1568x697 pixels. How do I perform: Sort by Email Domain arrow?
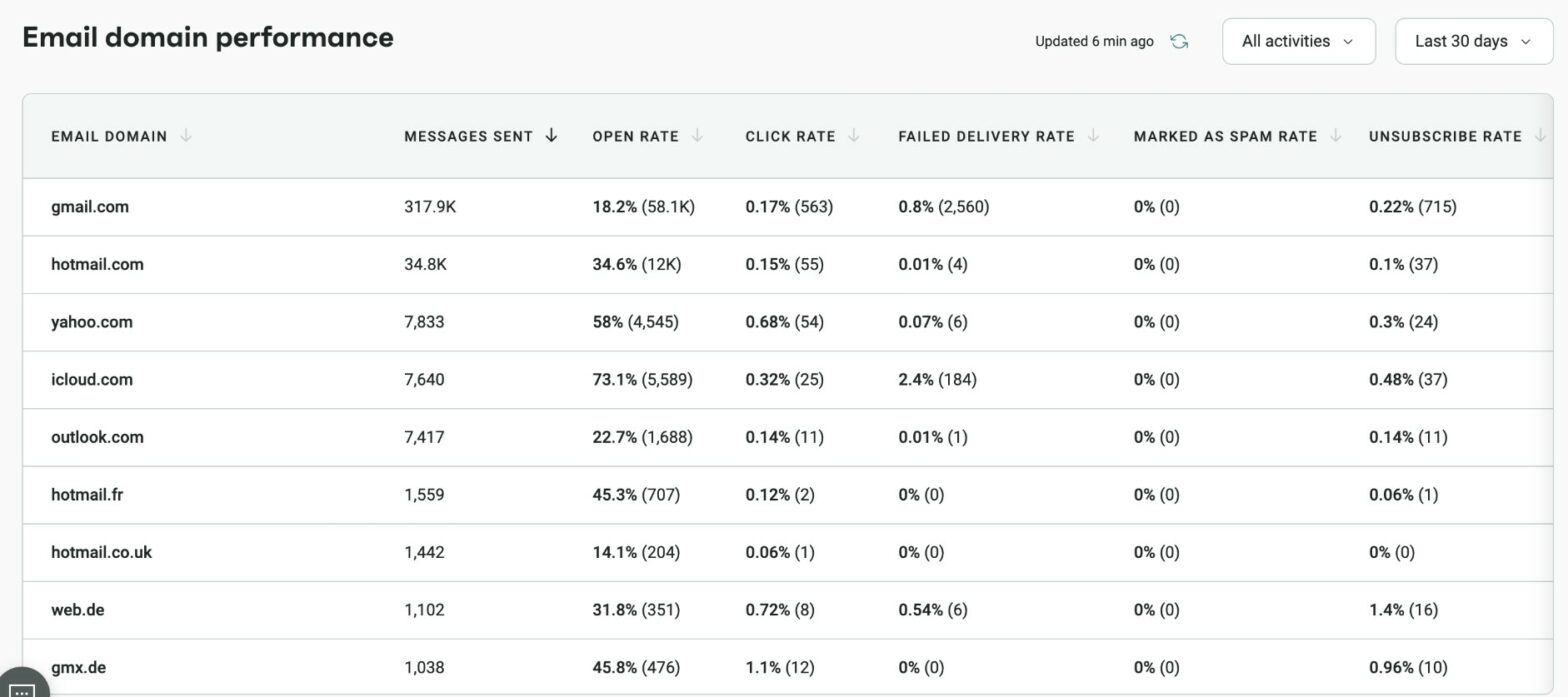[x=186, y=136]
